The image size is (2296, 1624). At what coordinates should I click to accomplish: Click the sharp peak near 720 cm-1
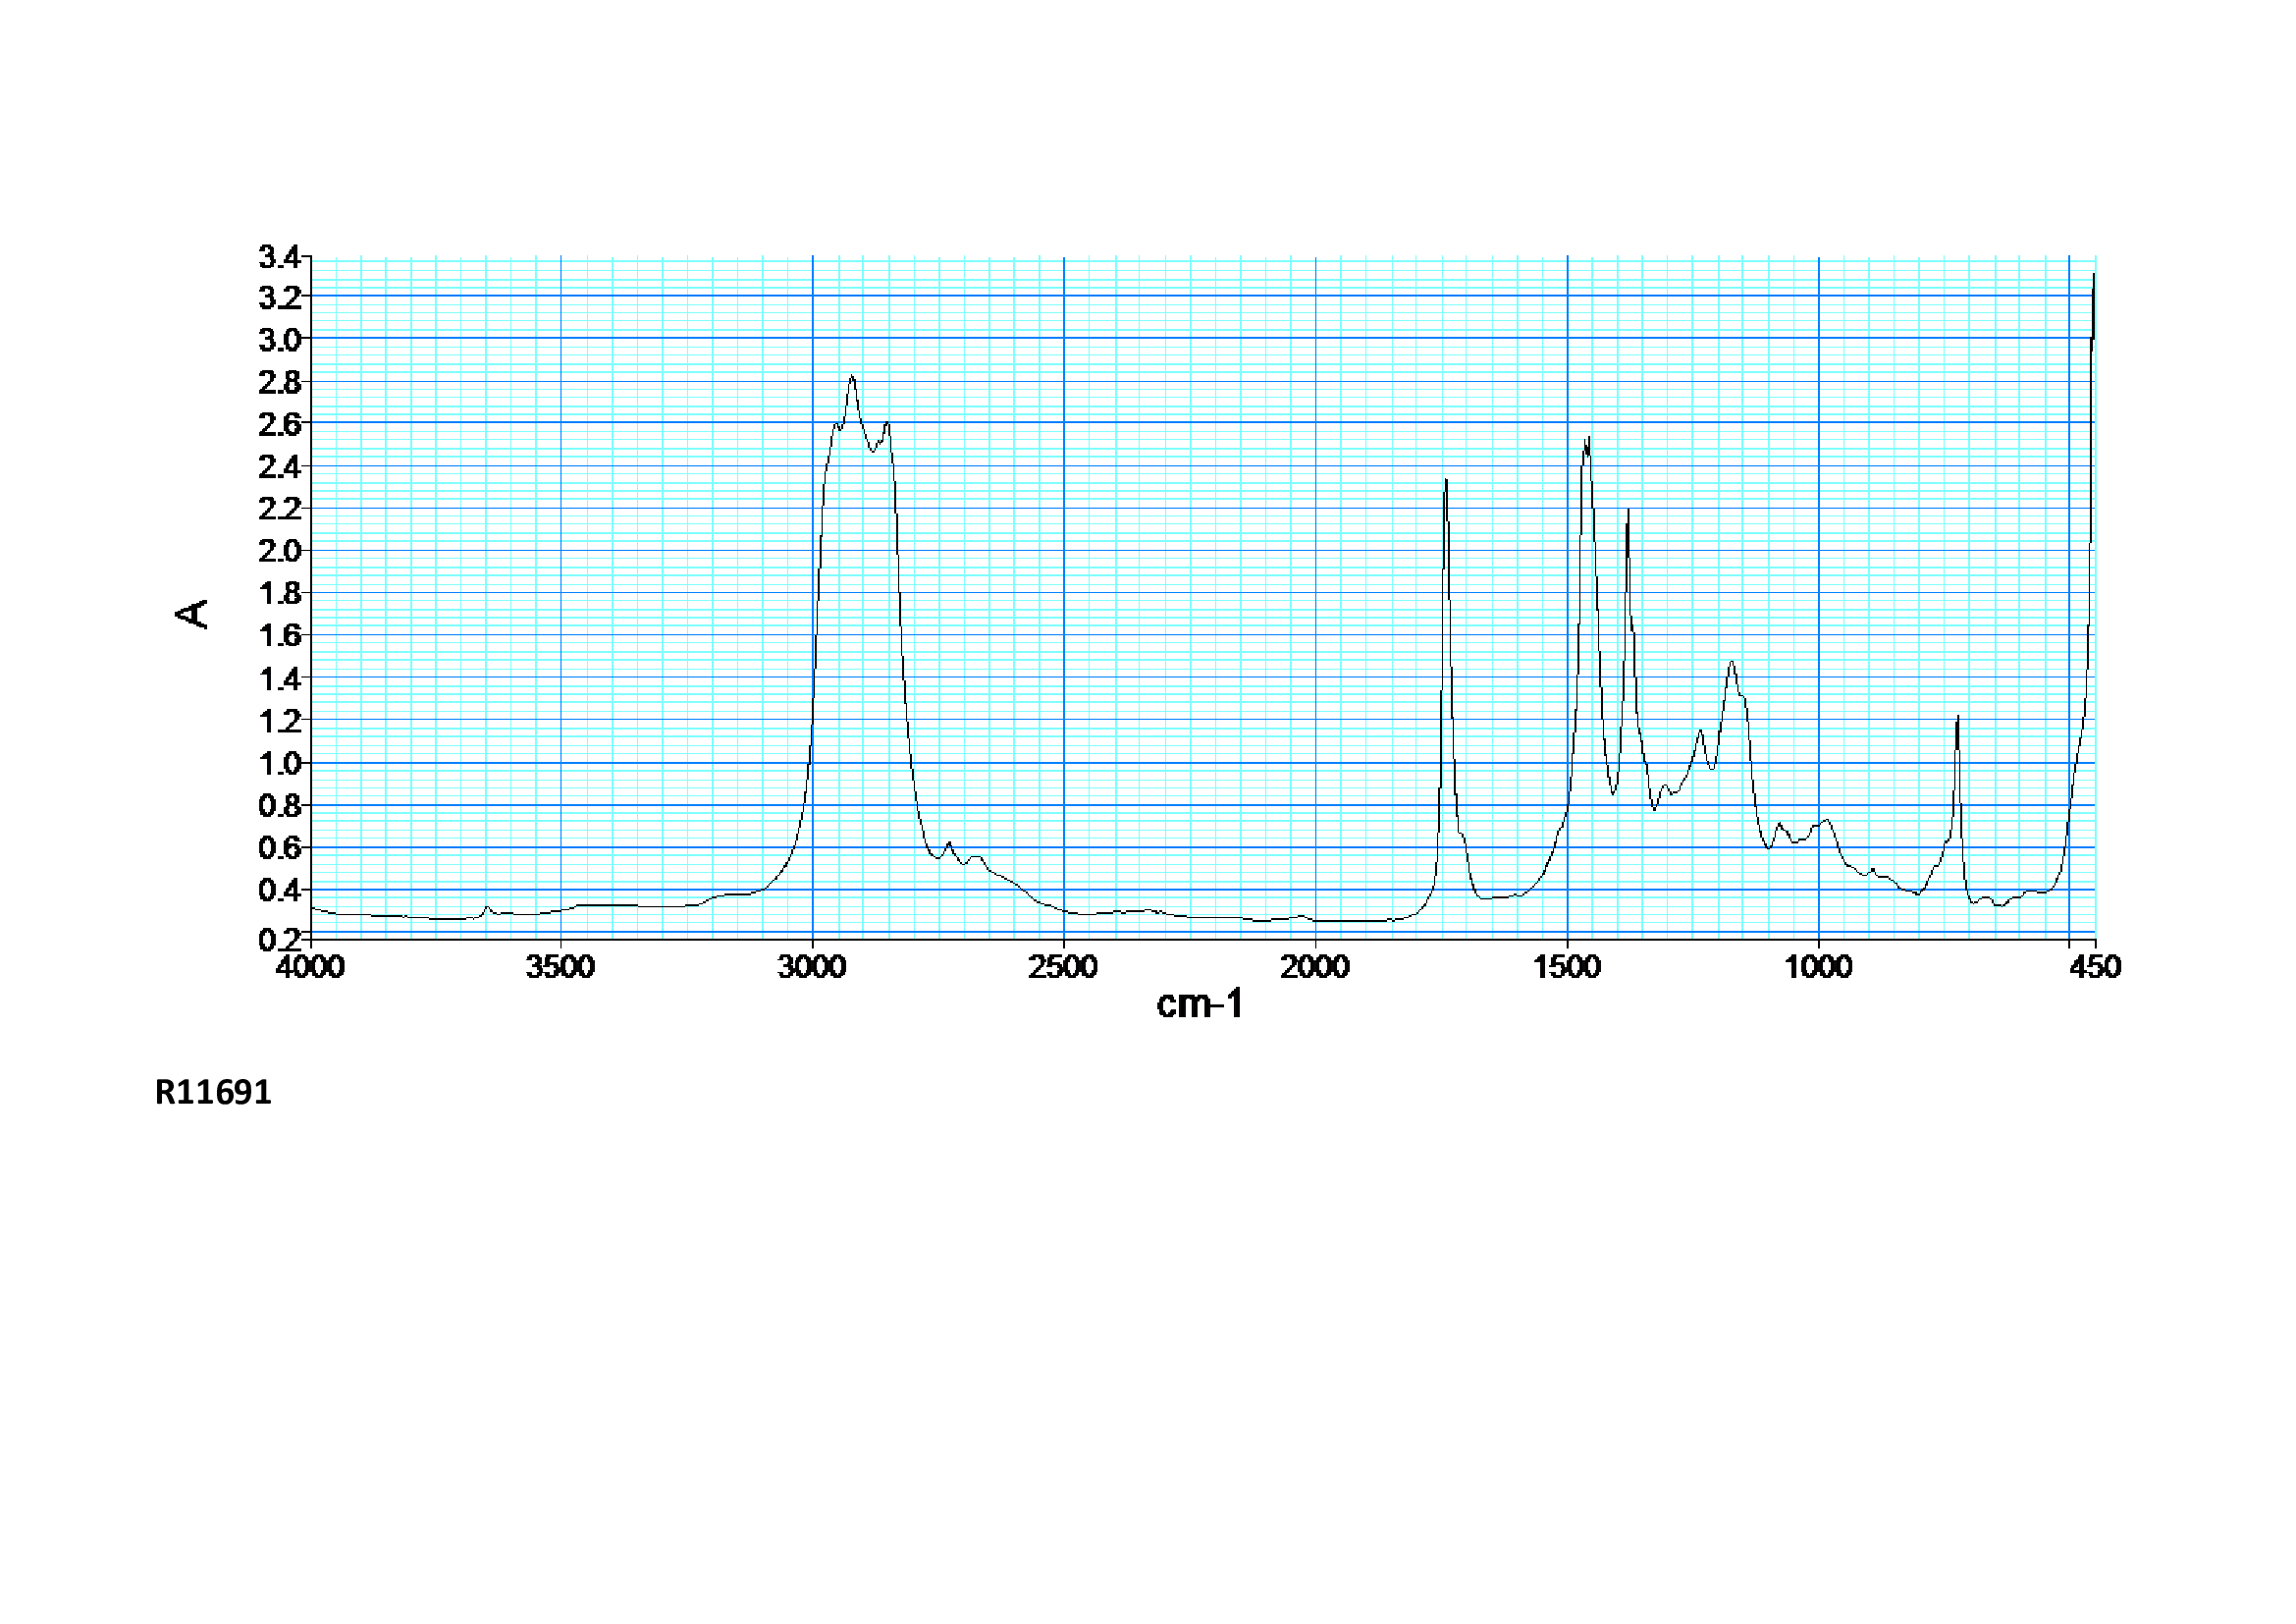click(1957, 717)
